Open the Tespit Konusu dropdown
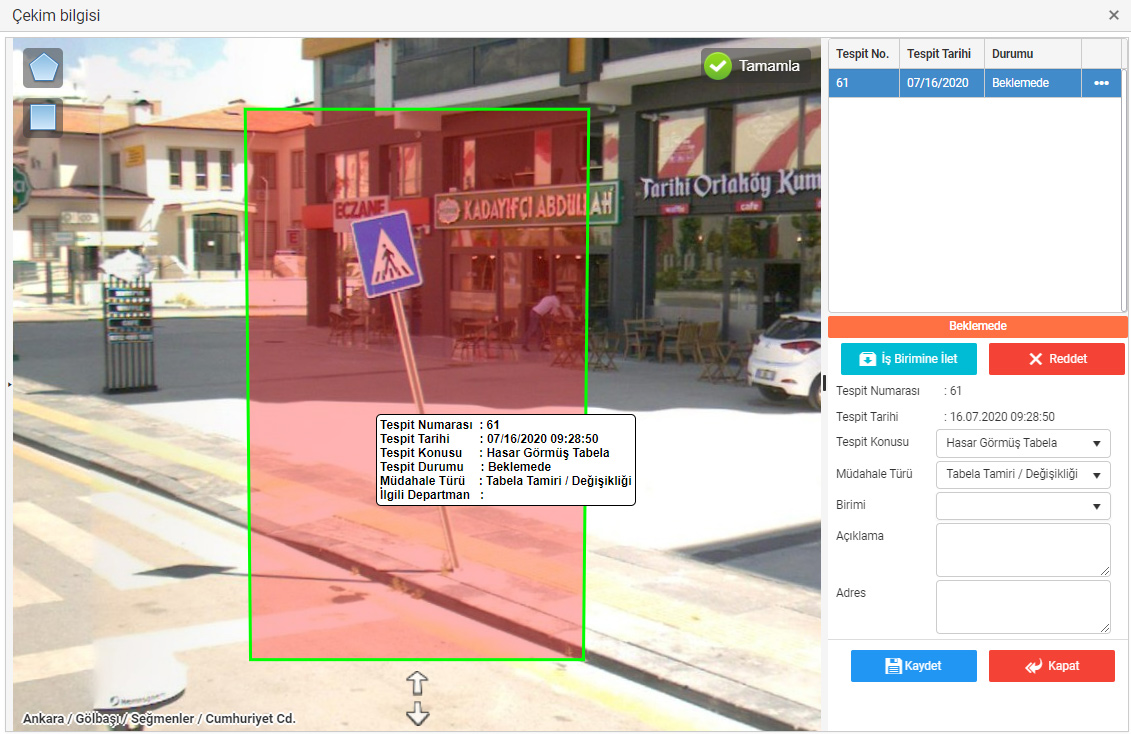The width and height of the screenshot is (1131, 734). [1022, 443]
